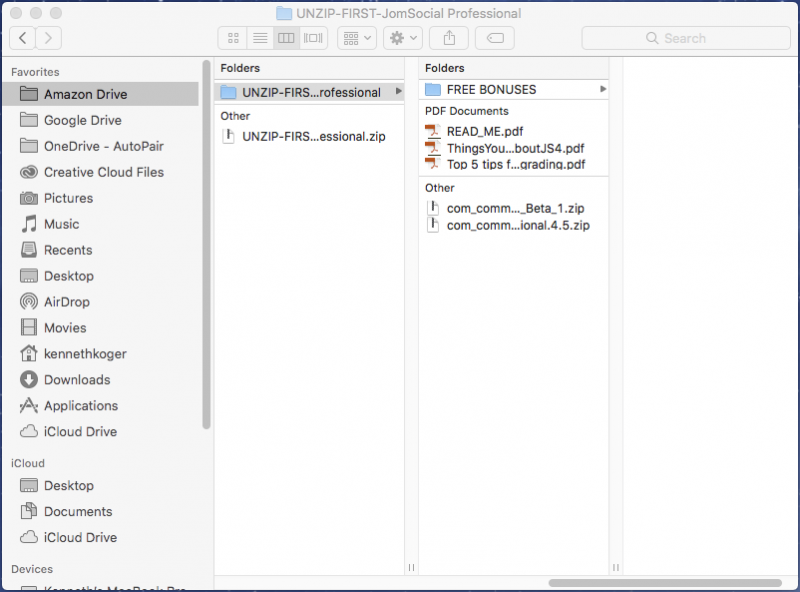Select the Top 5 tips f...grading.pdf file
800x592 pixels.
click(514, 164)
